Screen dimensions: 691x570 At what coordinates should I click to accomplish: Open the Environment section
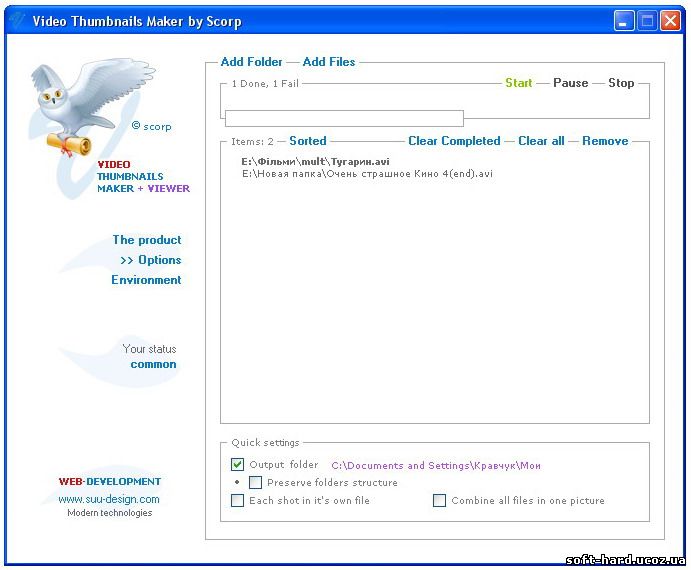pyautogui.click(x=146, y=280)
